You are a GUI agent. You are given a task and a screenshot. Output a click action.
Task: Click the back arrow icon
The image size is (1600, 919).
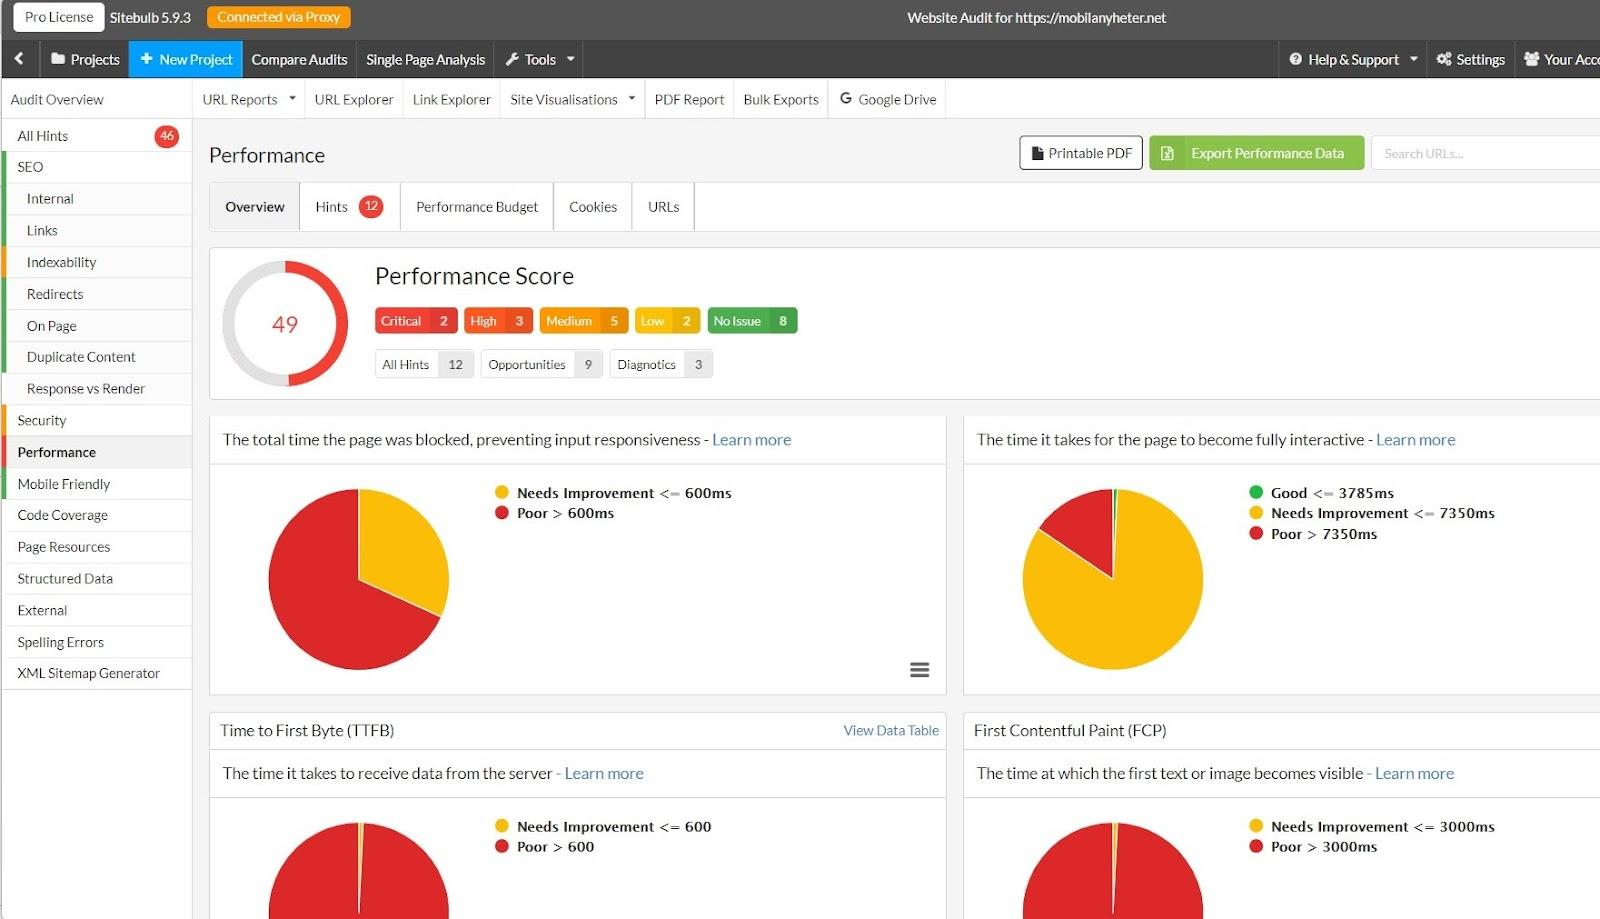click(x=19, y=59)
